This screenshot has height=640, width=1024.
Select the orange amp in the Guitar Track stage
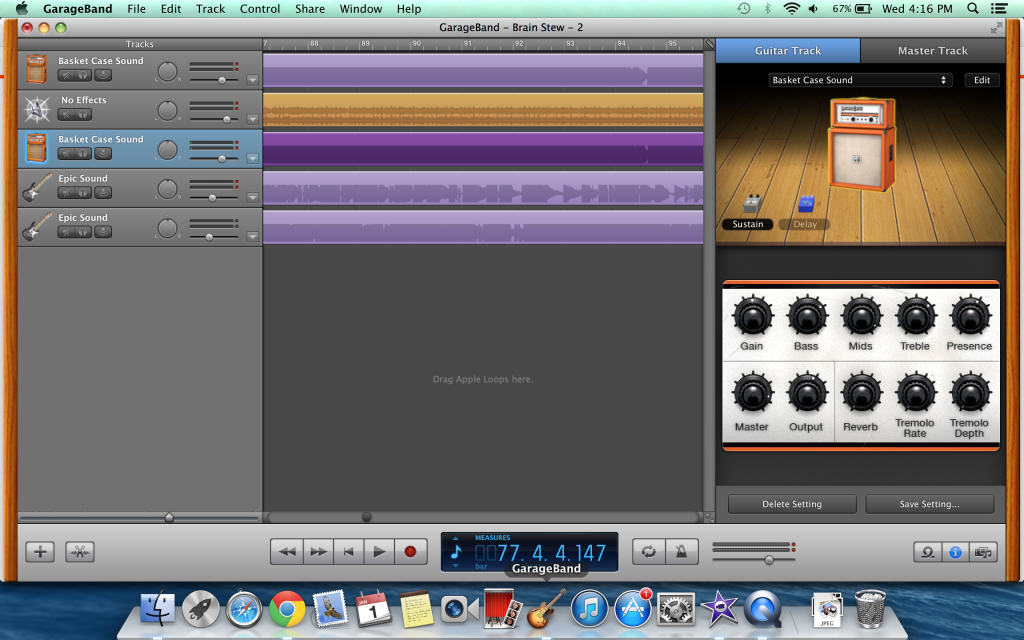tap(862, 144)
